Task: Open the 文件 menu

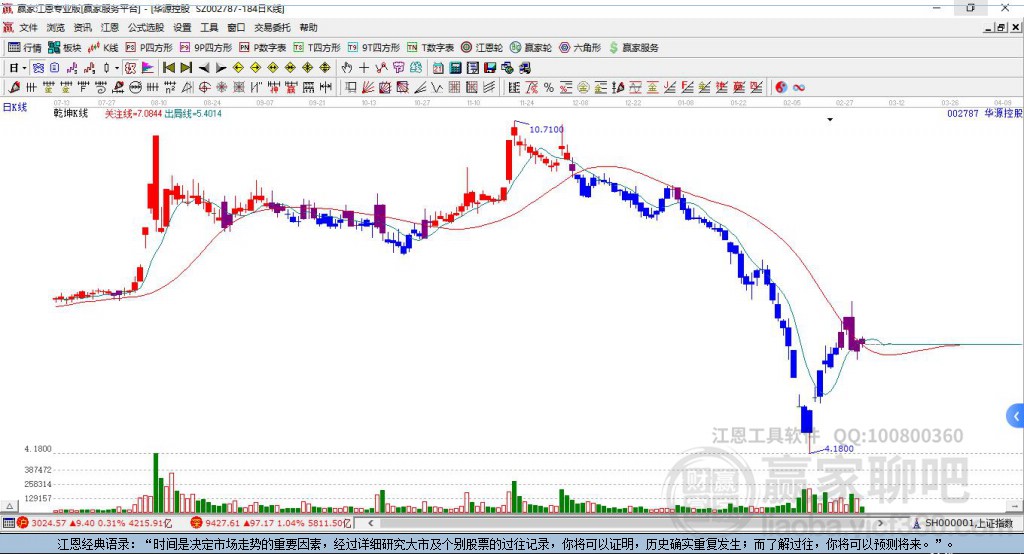Action: click(28, 27)
